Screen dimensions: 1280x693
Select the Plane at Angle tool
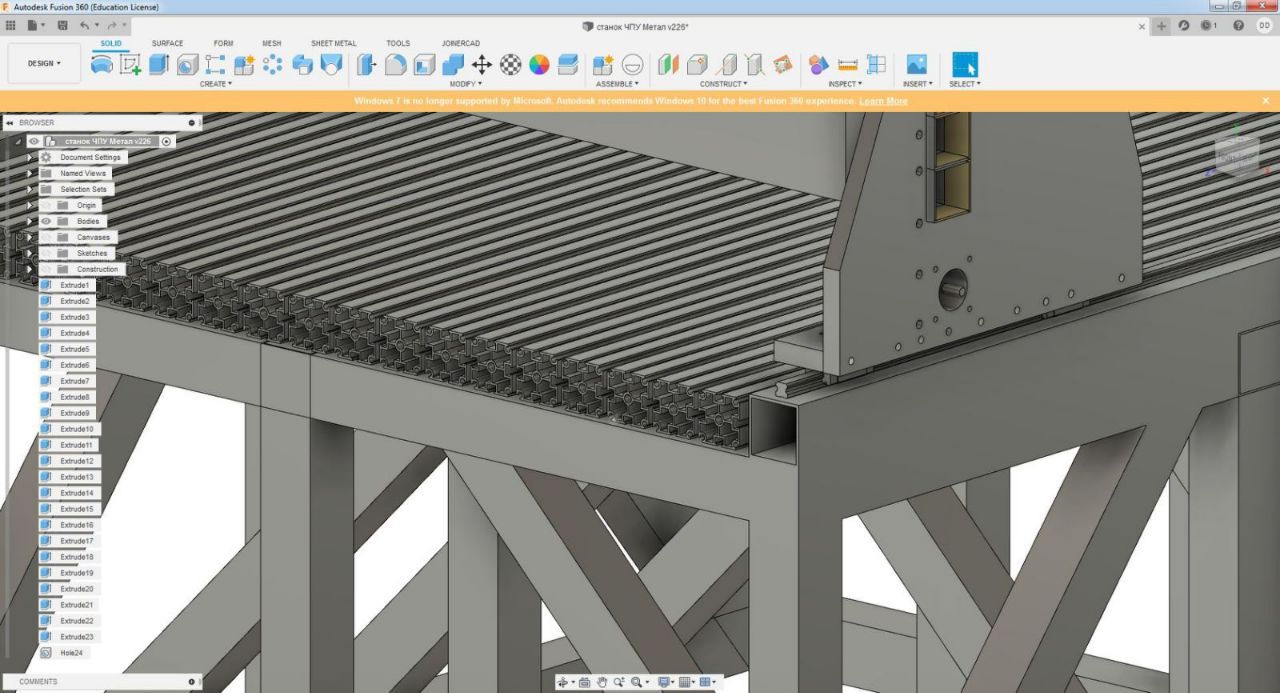coord(697,65)
